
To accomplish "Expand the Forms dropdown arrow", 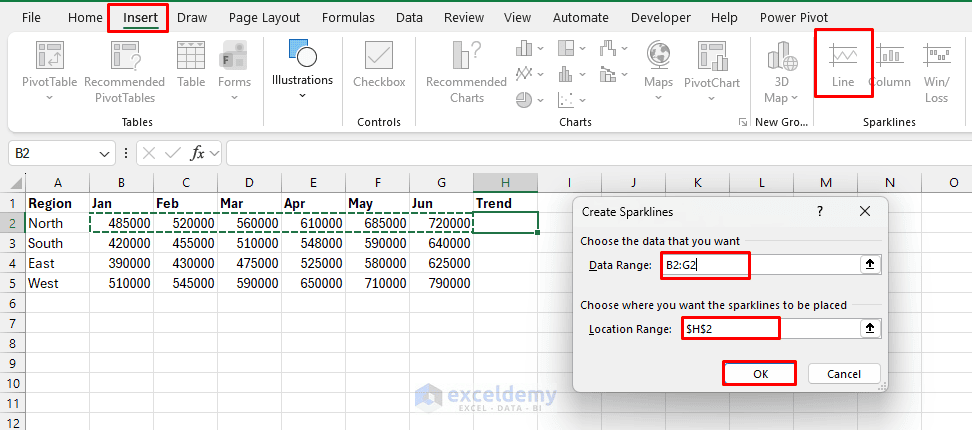I will coord(234,97).
